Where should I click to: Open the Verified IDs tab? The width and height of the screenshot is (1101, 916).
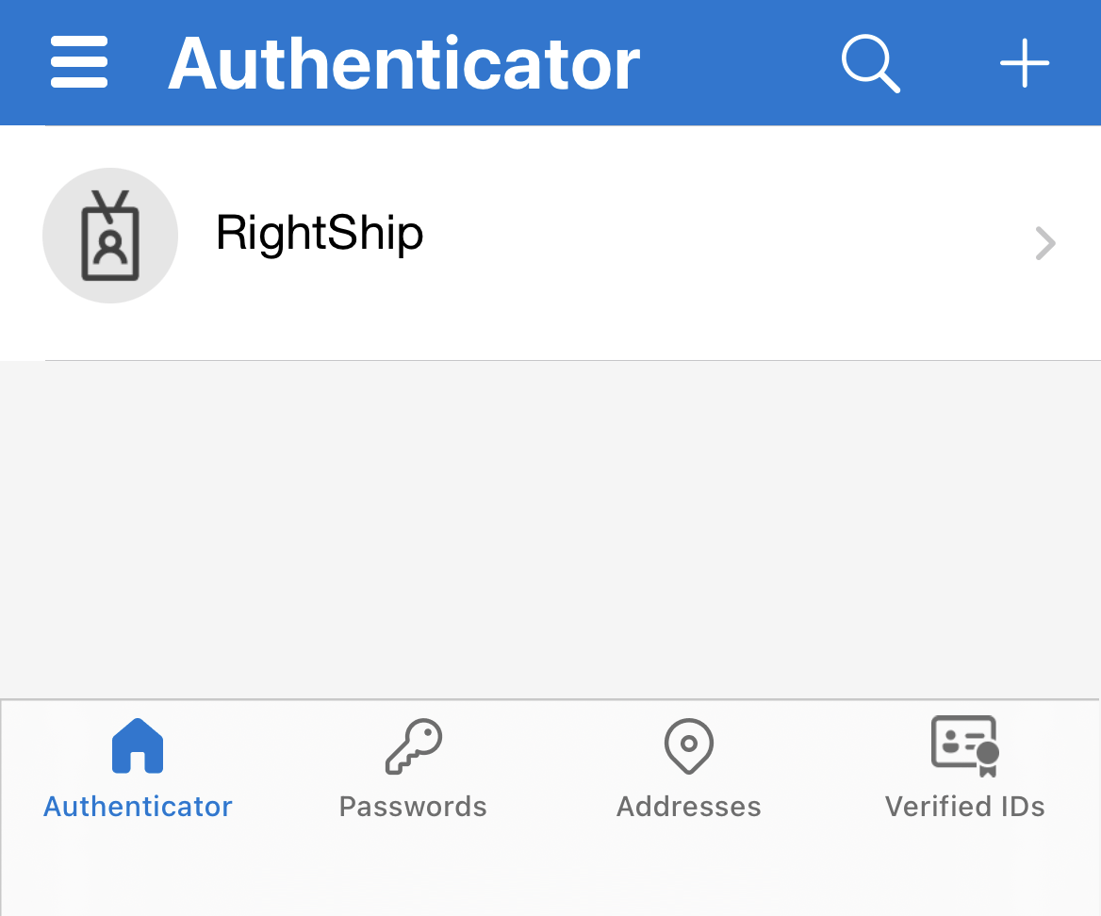(x=963, y=770)
